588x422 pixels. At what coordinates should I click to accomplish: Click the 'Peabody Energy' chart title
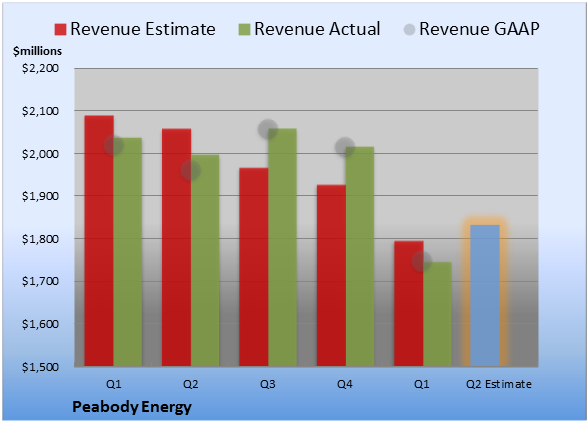coord(132,407)
